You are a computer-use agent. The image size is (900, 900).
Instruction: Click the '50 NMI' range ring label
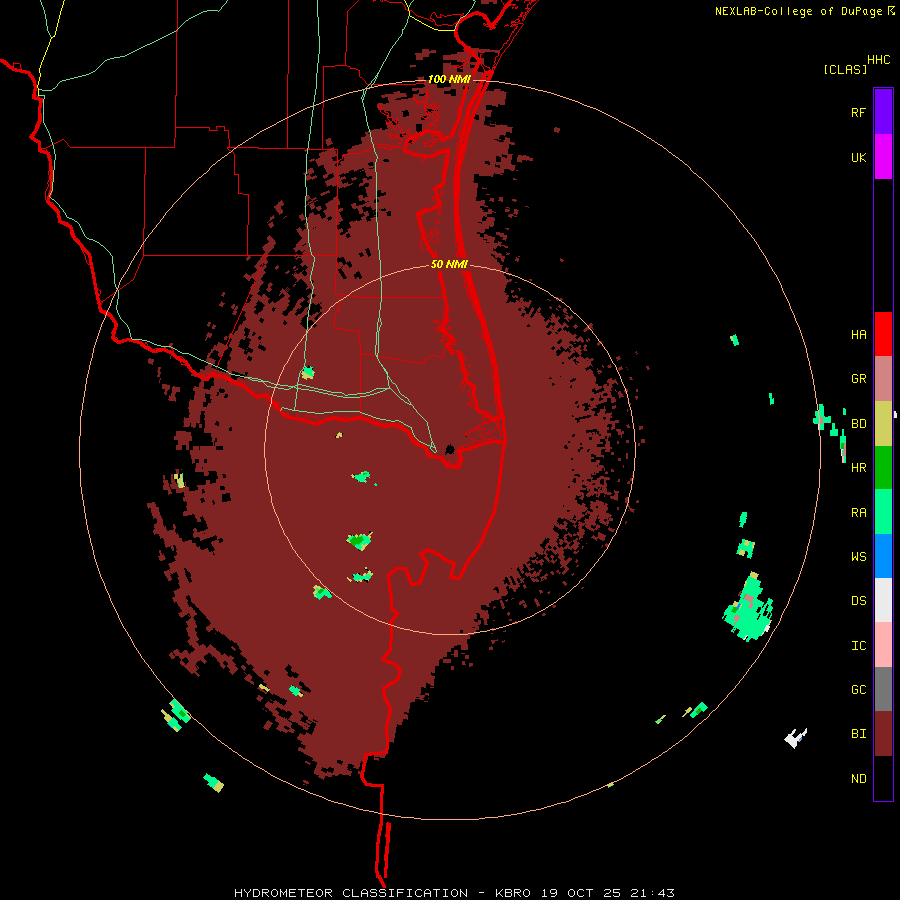[449, 264]
